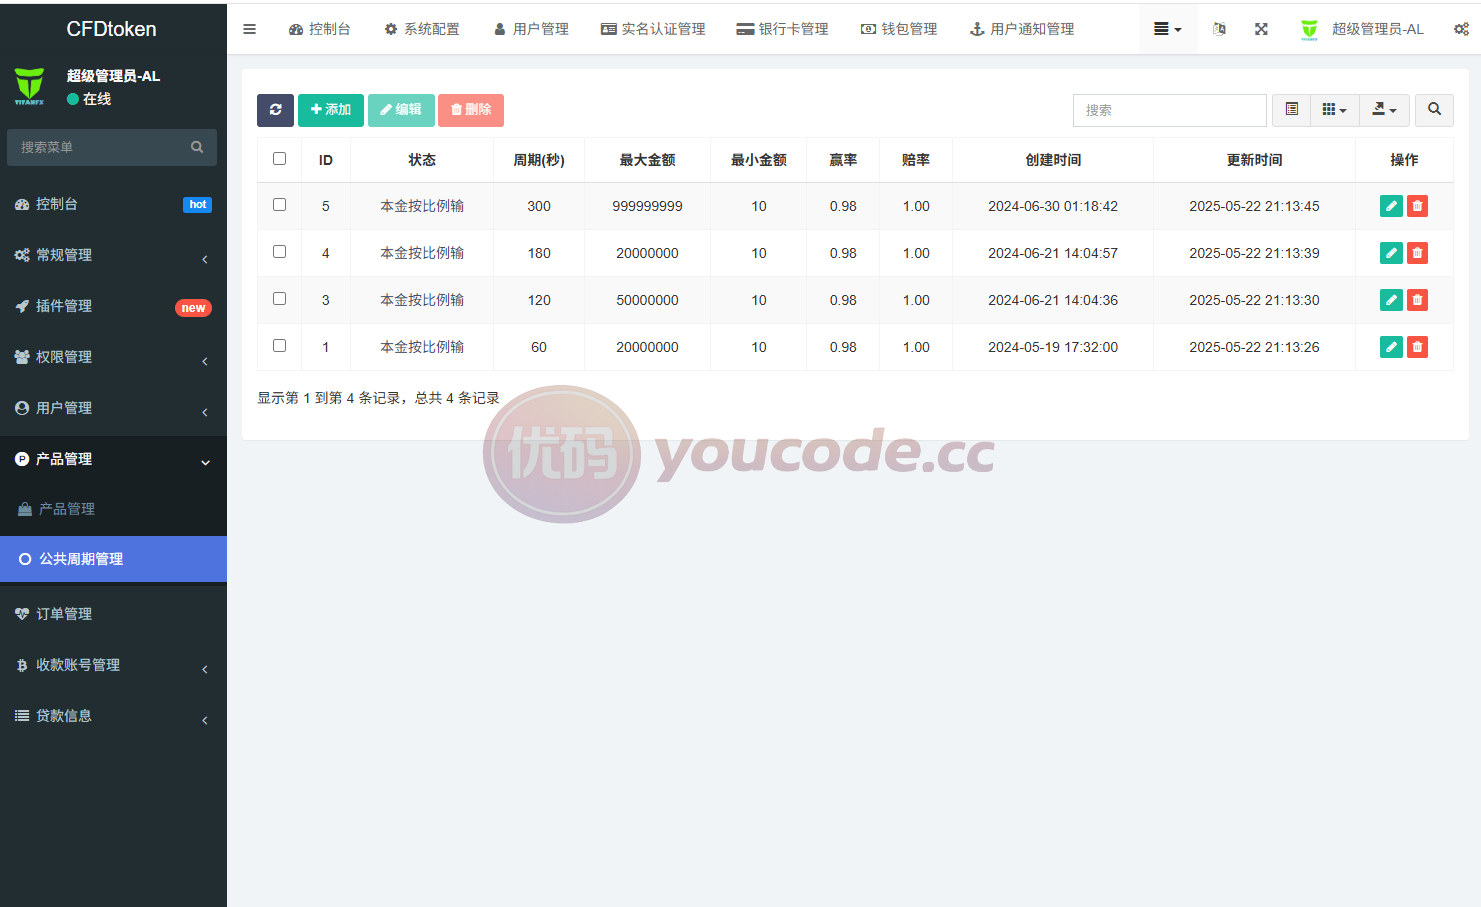Switch to the 银行卡管理 top tab
Screen dimensions: 1481x907
[782, 29]
